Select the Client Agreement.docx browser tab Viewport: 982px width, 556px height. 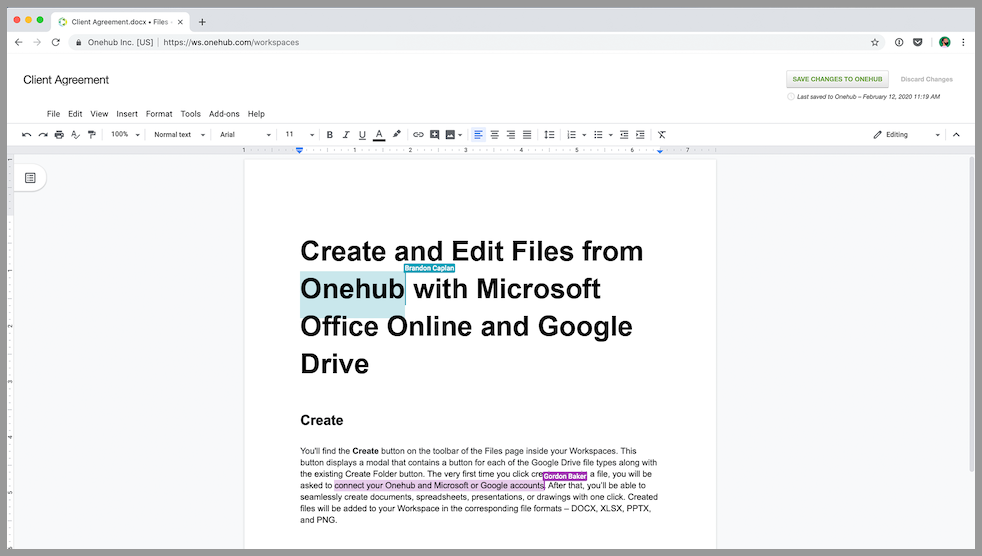click(x=119, y=22)
